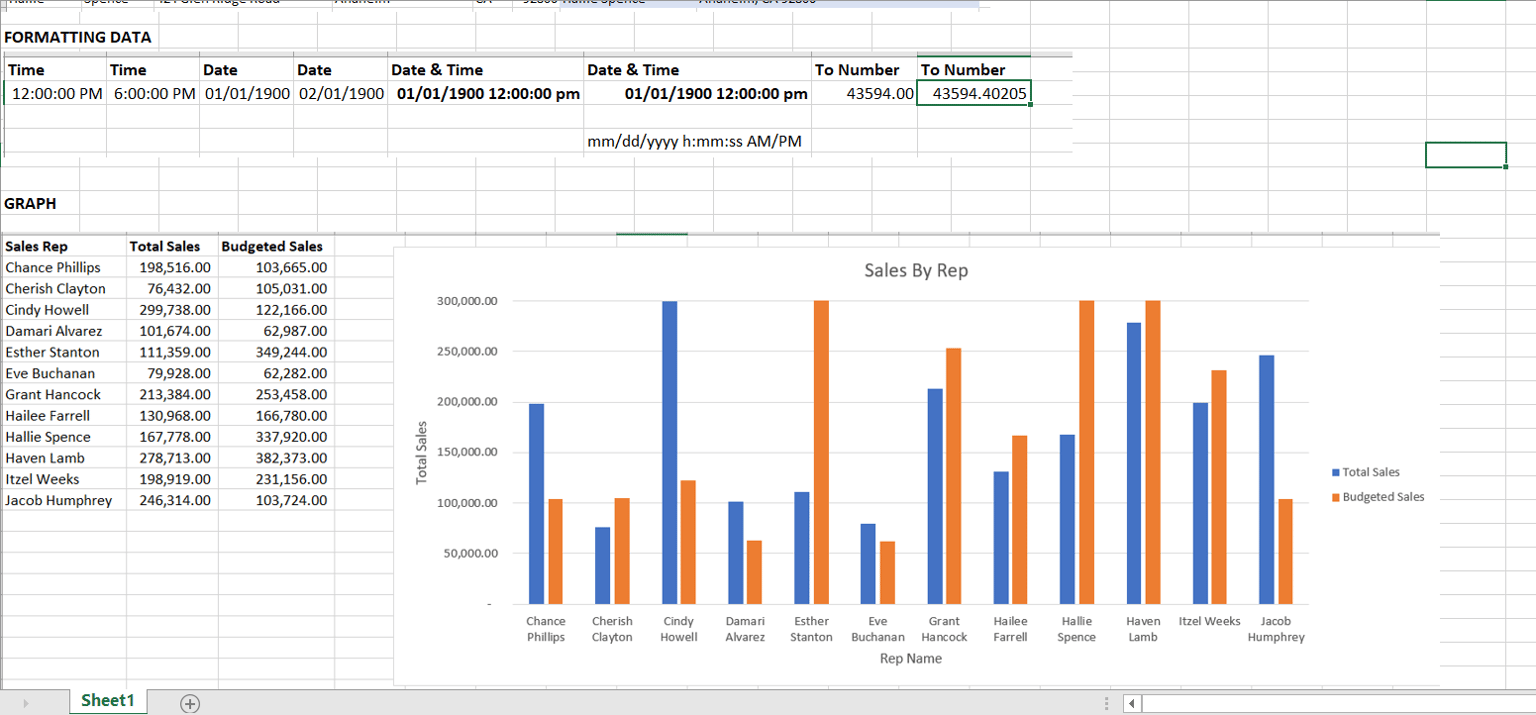
Task: Select the chart title Sales By Rep
Action: 916,271
